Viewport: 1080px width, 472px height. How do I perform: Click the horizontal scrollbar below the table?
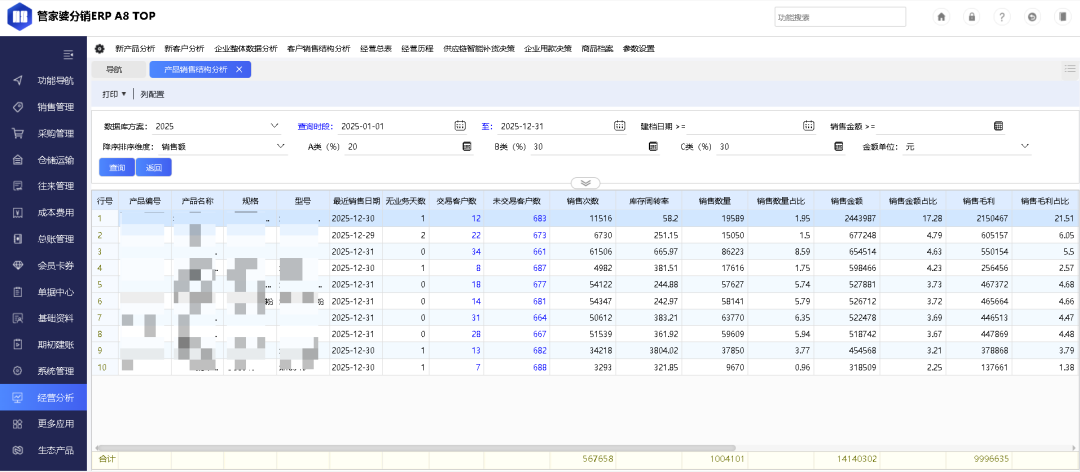pyautogui.click(x=415, y=447)
